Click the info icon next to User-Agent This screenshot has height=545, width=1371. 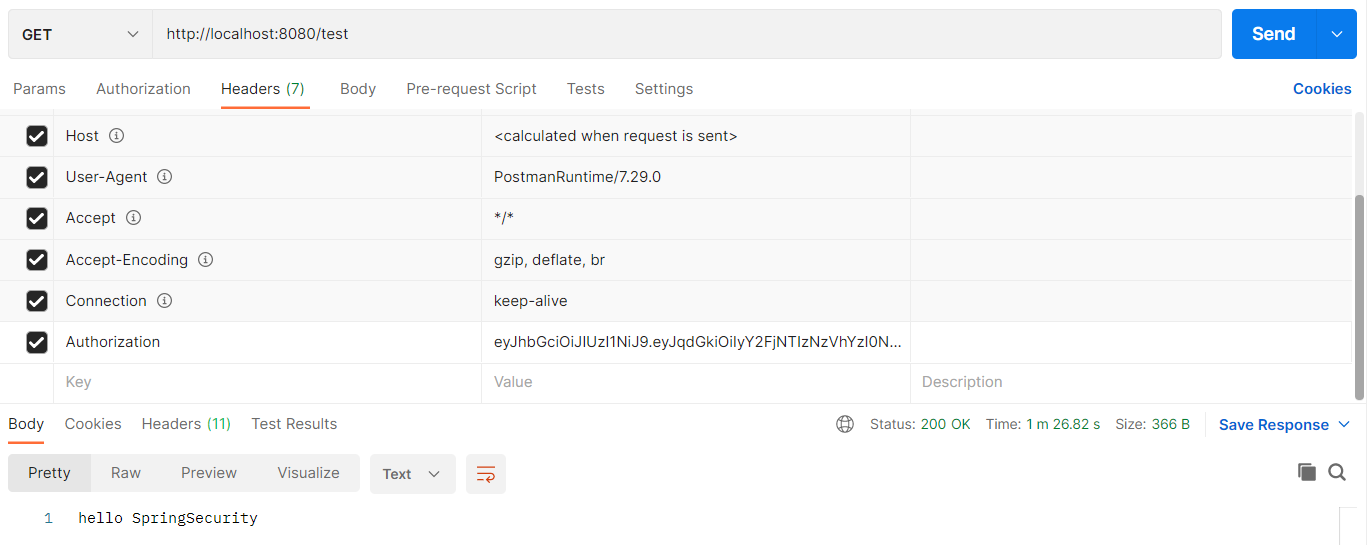165,177
